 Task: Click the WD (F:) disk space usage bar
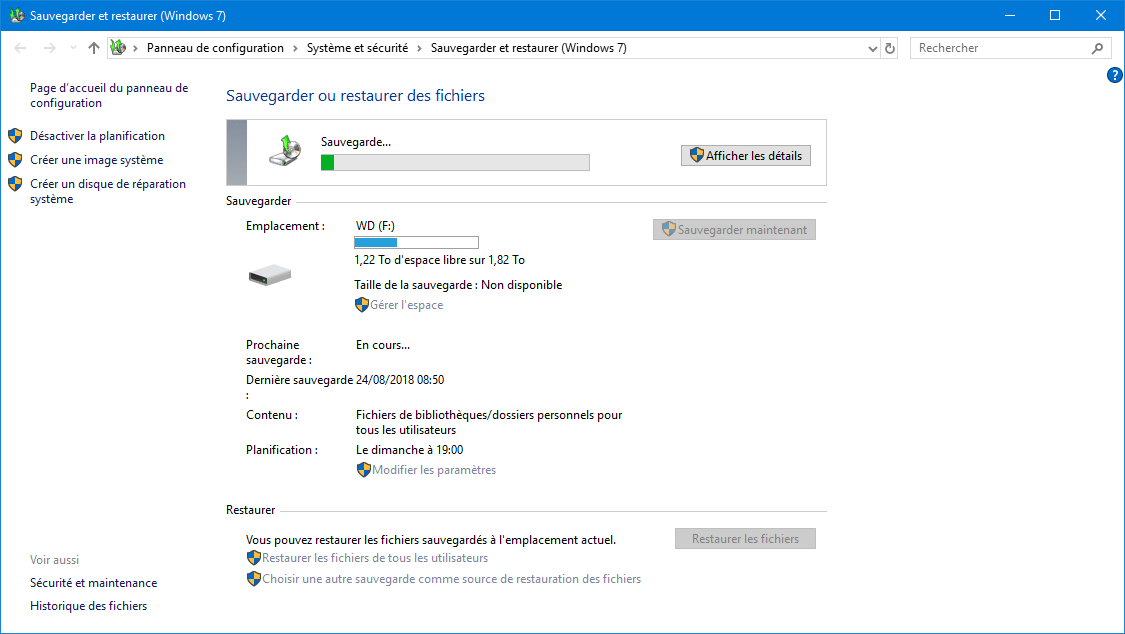click(416, 242)
